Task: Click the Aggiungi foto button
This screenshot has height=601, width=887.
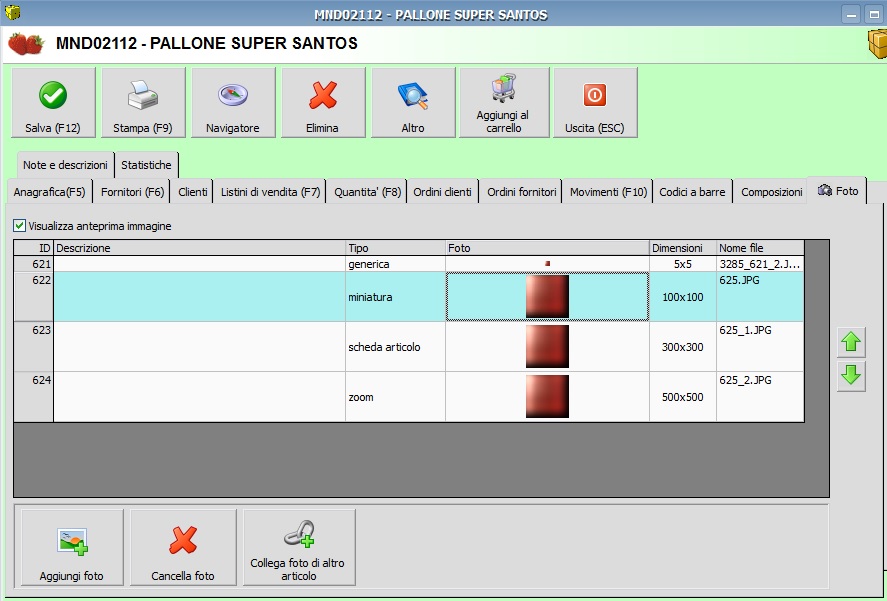Action: coord(72,547)
